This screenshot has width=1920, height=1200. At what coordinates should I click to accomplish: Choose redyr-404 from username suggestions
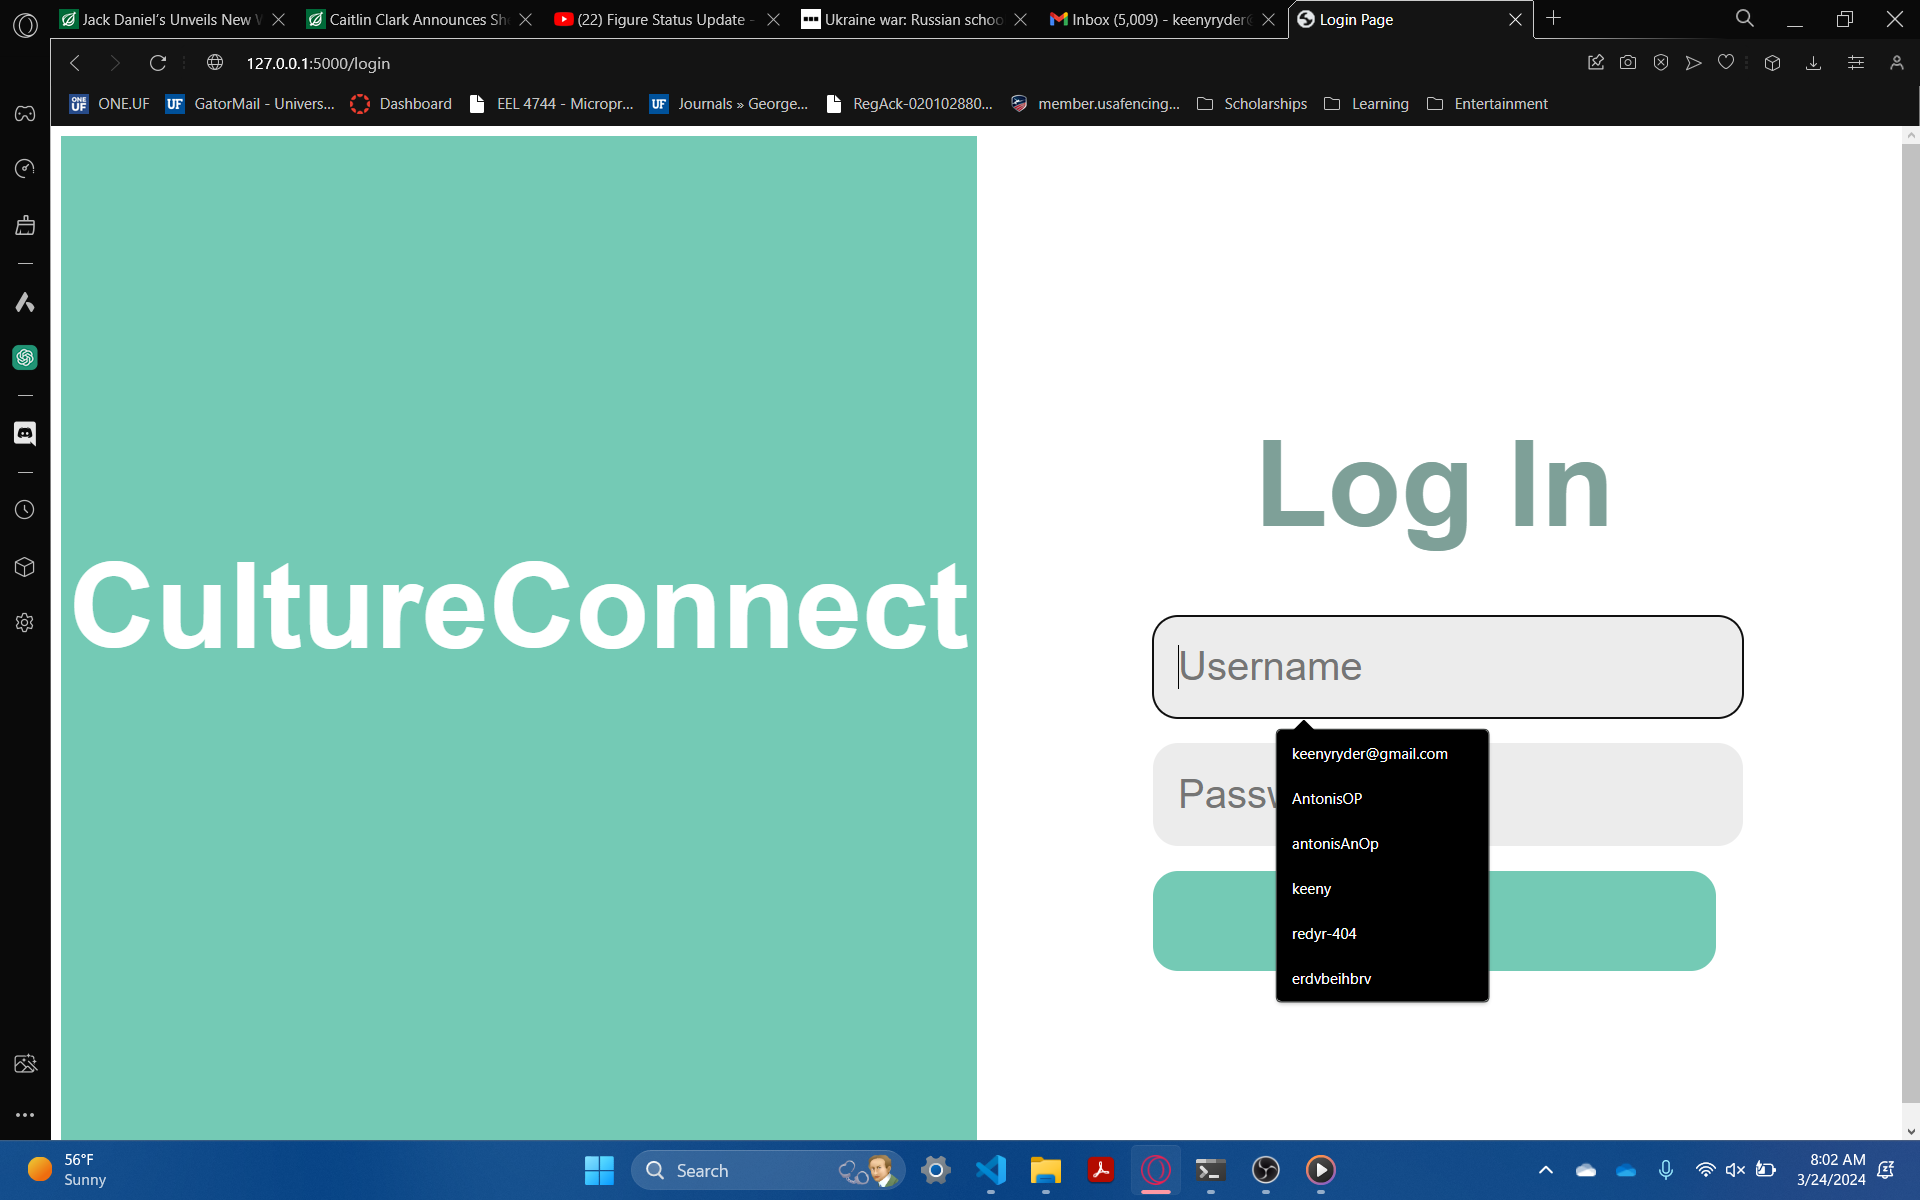(x=1324, y=934)
